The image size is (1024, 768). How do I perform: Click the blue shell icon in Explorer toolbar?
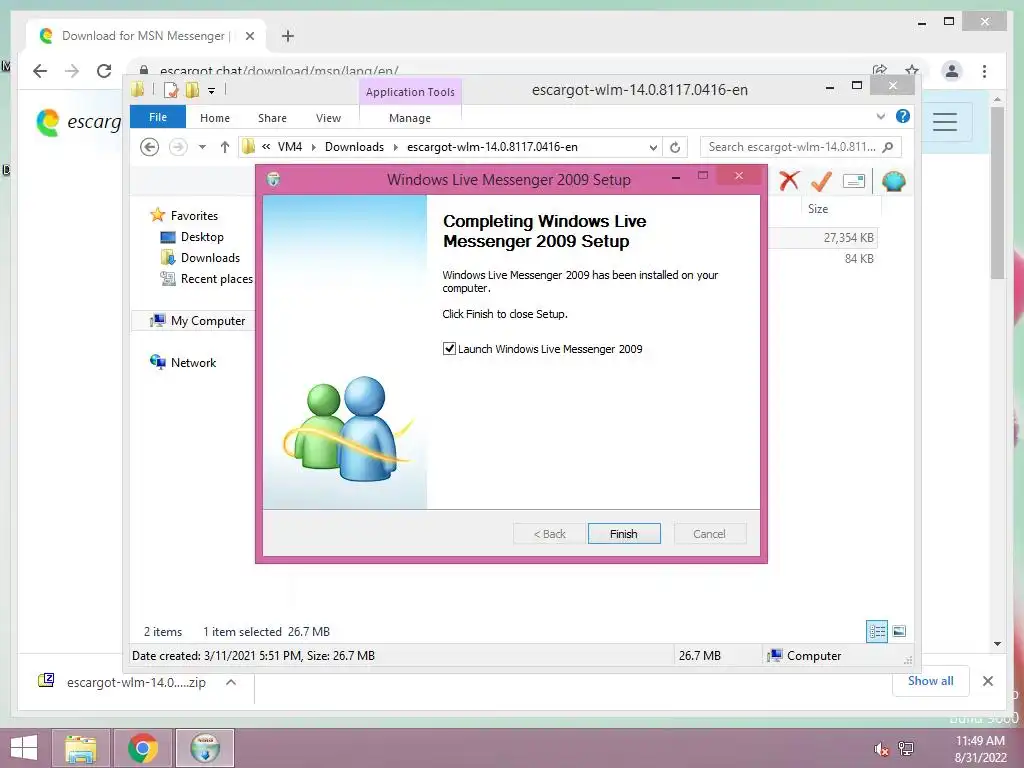[x=893, y=181]
